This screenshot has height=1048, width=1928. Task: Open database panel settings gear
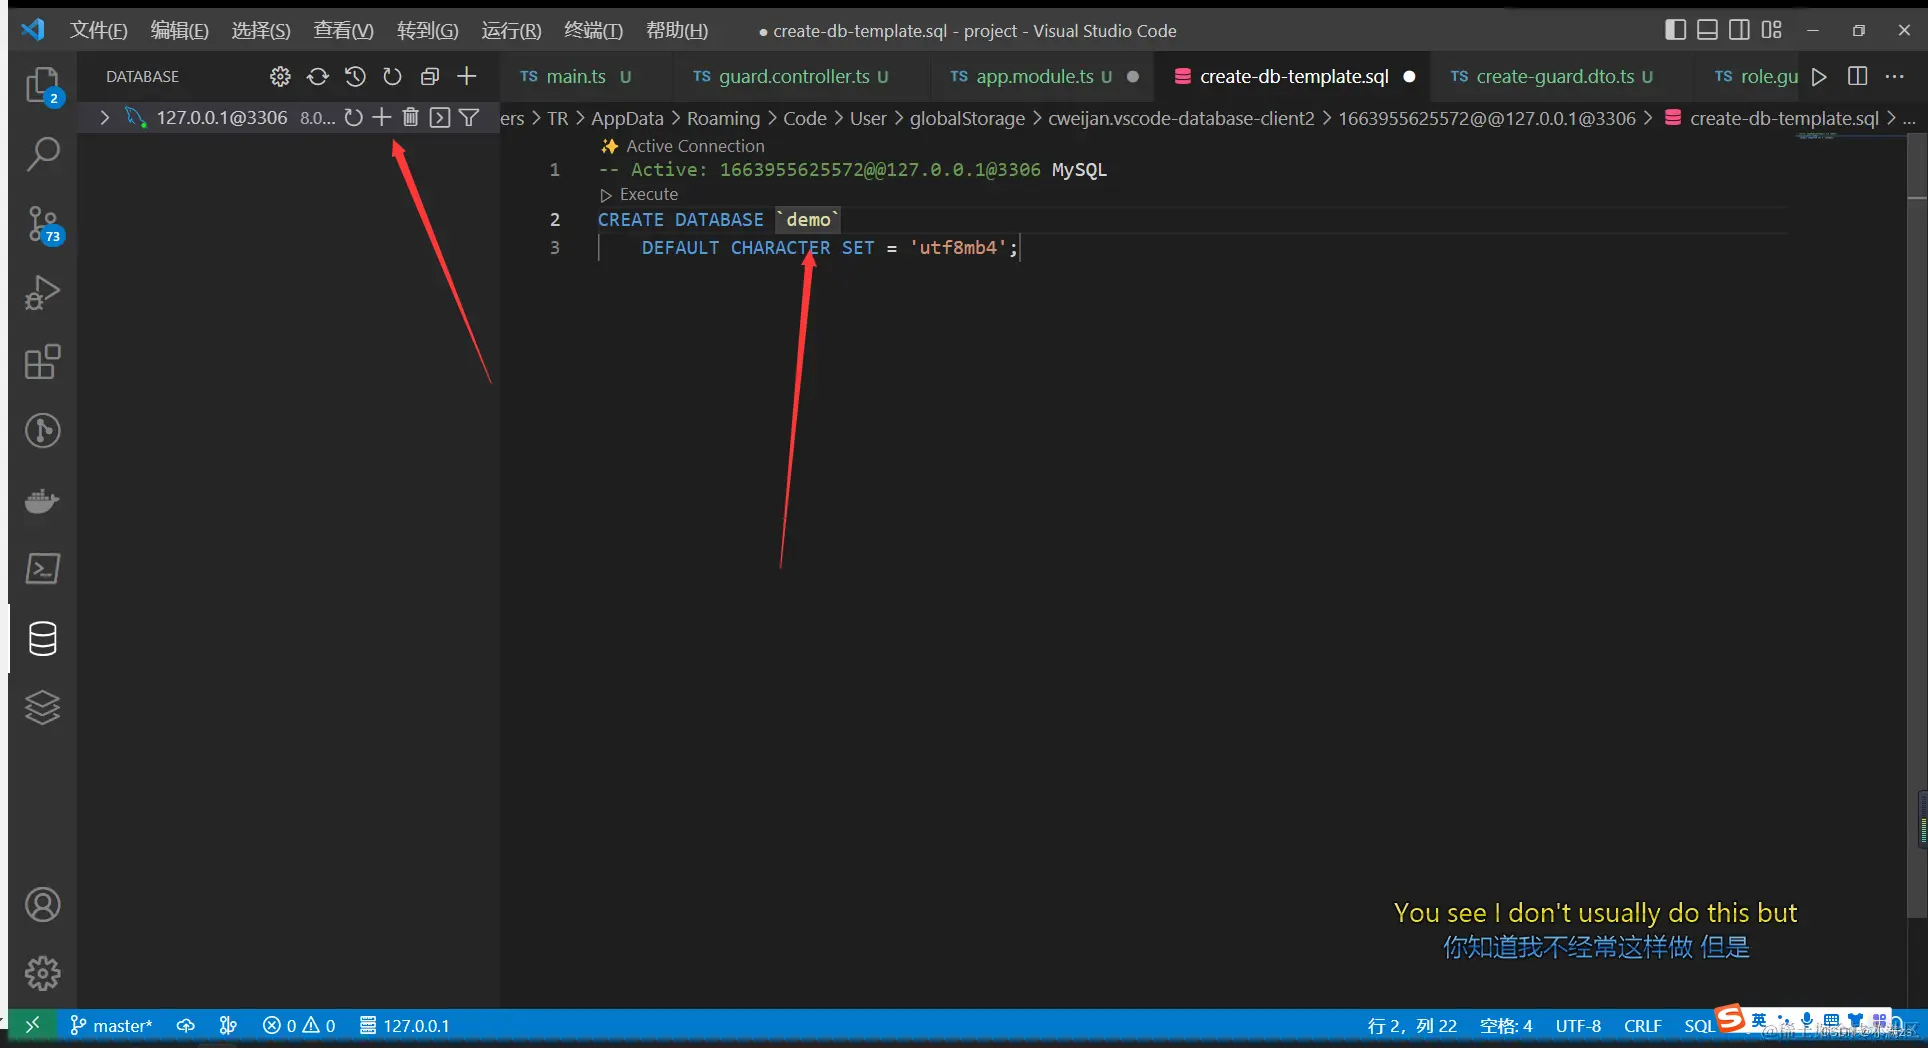pyautogui.click(x=280, y=76)
